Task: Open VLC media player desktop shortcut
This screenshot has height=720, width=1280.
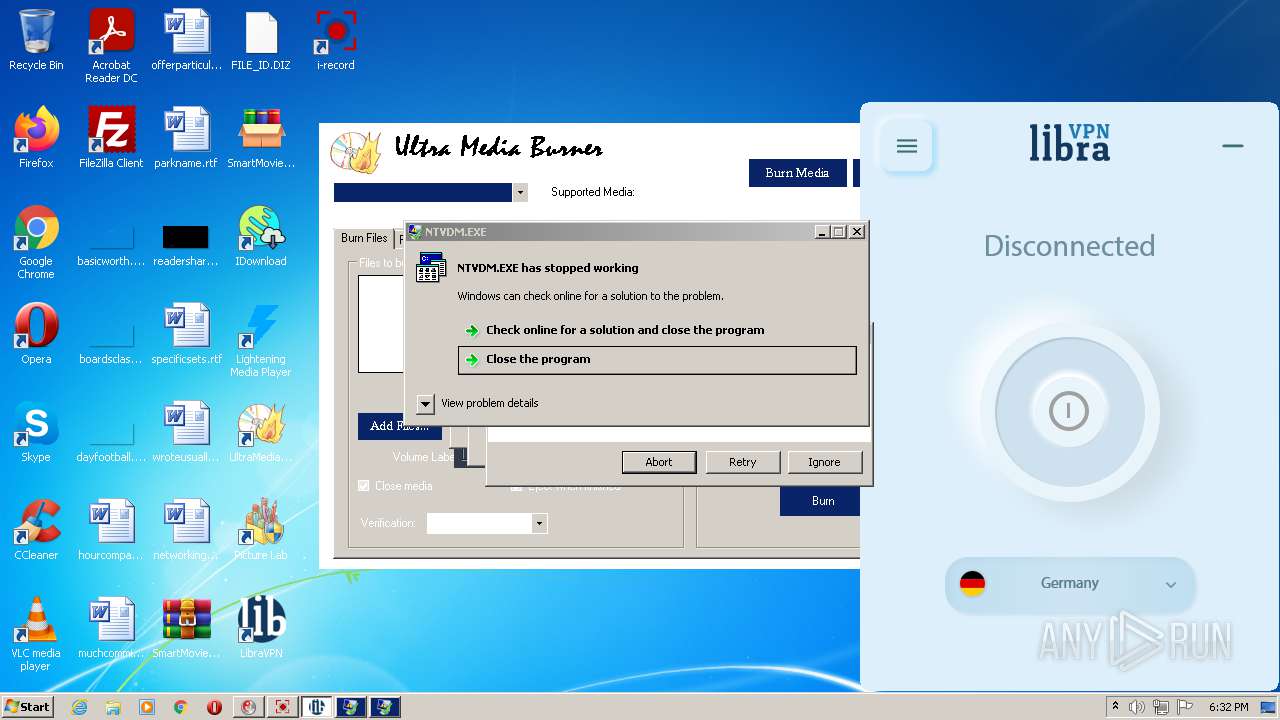Action: click(x=36, y=635)
